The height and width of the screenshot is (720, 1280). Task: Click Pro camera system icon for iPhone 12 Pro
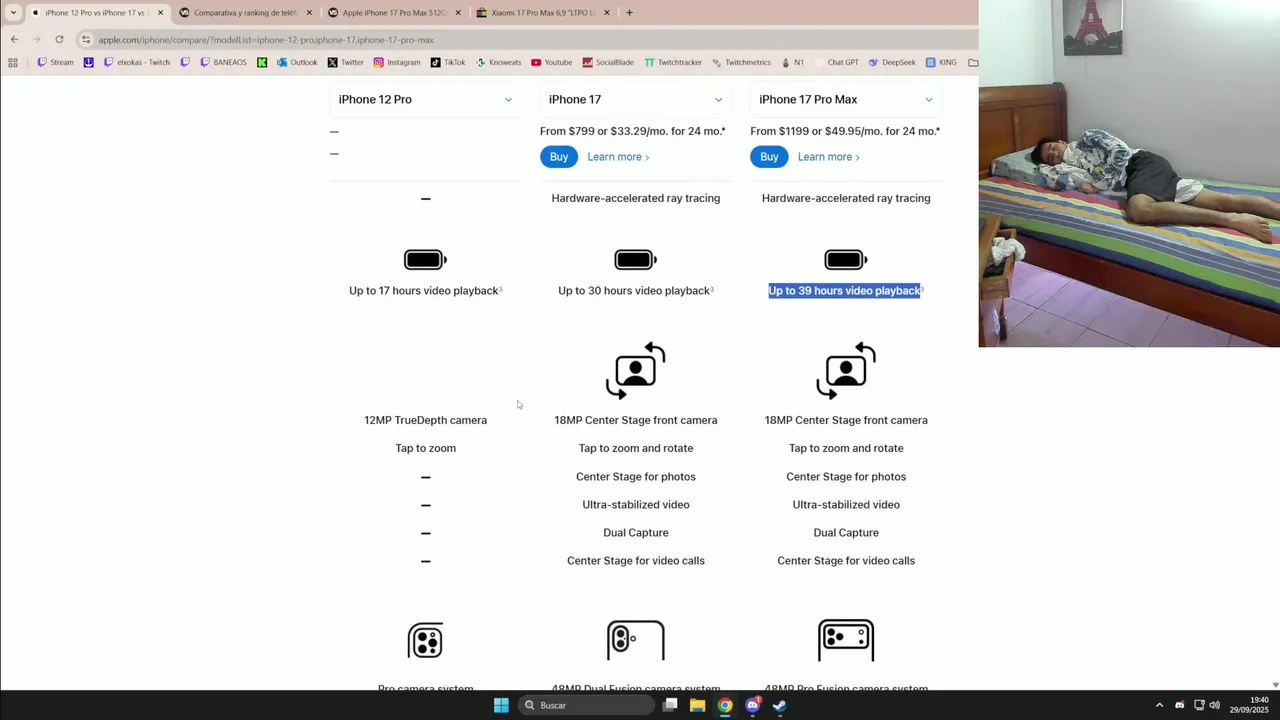click(x=425, y=641)
